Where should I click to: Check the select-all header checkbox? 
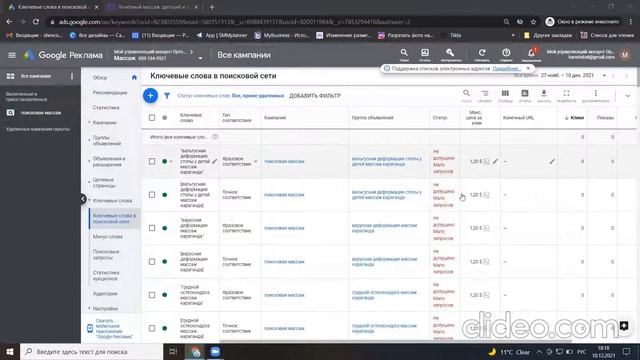click(x=152, y=118)
